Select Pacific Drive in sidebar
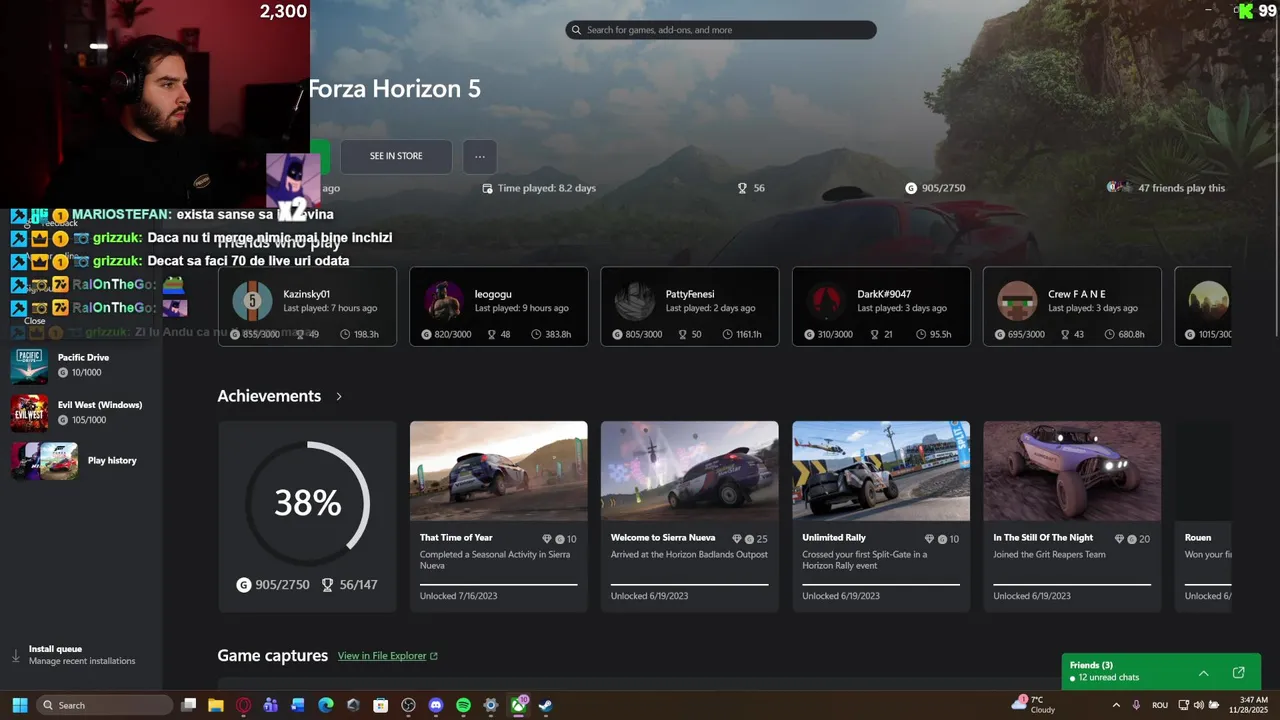Screen dimensions: 1280x720 click(x=82, y=365)
